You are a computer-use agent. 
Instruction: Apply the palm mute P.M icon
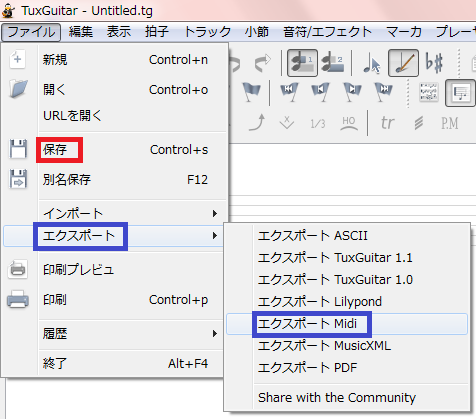pos(450,123)
